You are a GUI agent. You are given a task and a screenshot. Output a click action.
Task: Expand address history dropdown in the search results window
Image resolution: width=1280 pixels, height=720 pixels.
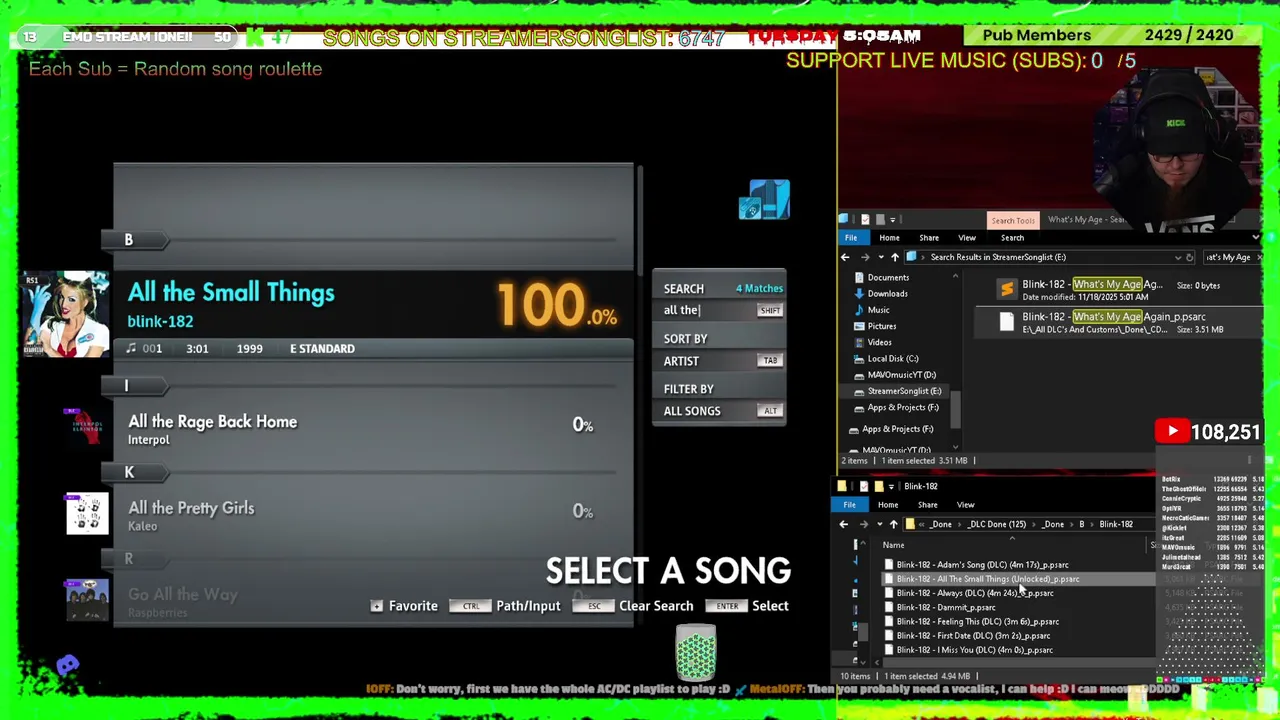click(x=1177, y=257)
